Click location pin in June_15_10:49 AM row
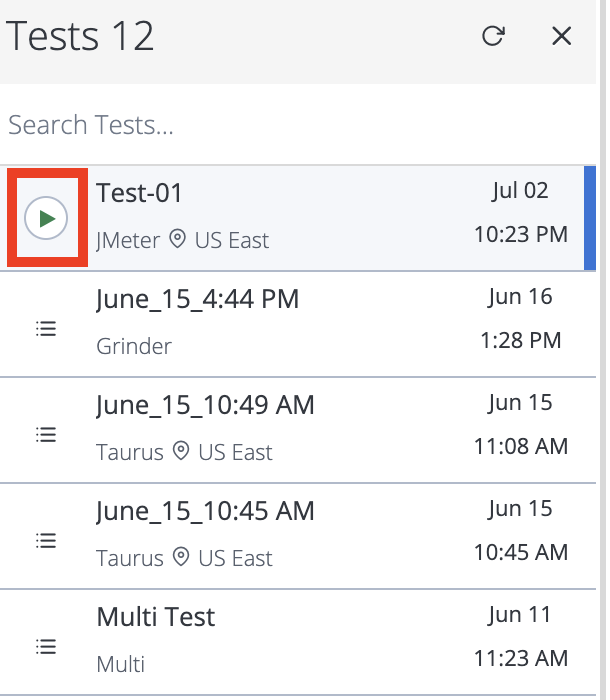The width and height of the screenshot is (610, 700). 181,451
